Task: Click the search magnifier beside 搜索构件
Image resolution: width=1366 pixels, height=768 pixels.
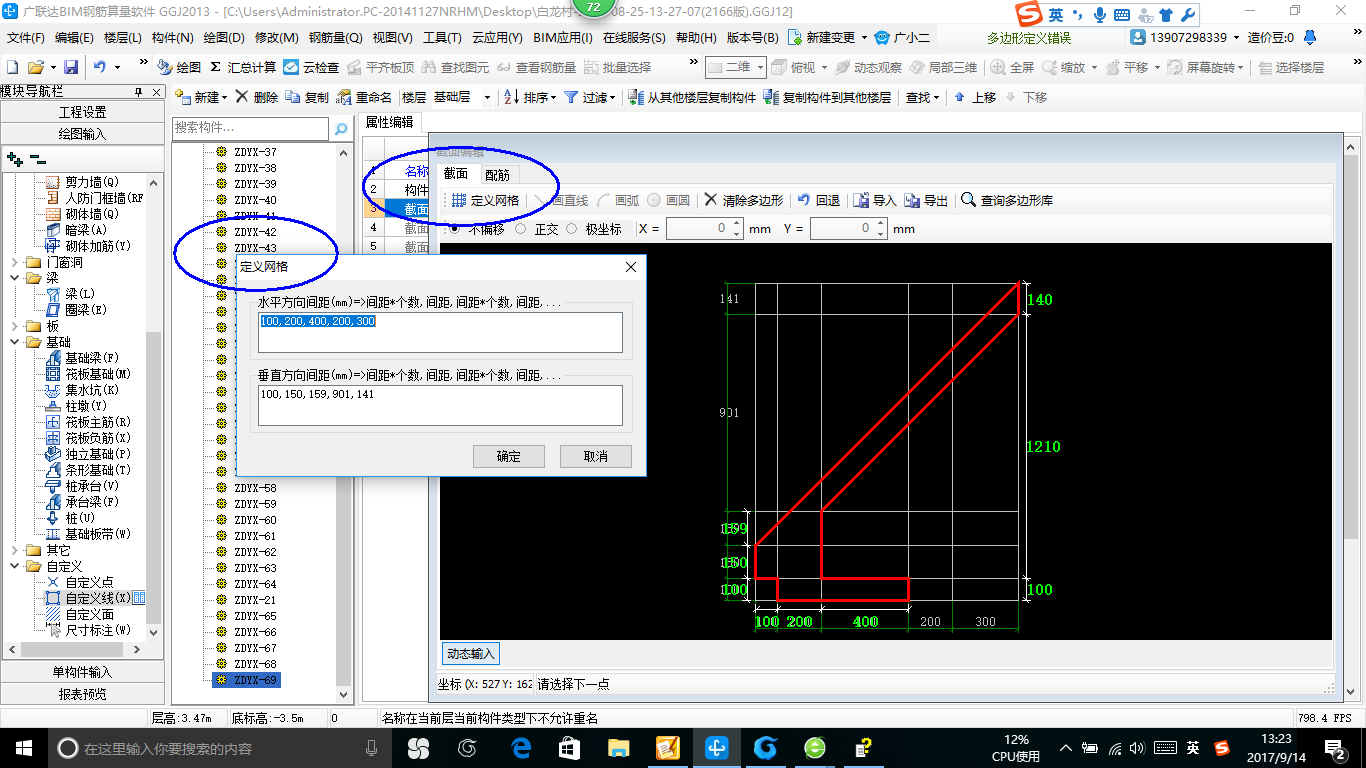Action: tap(341, 128)
